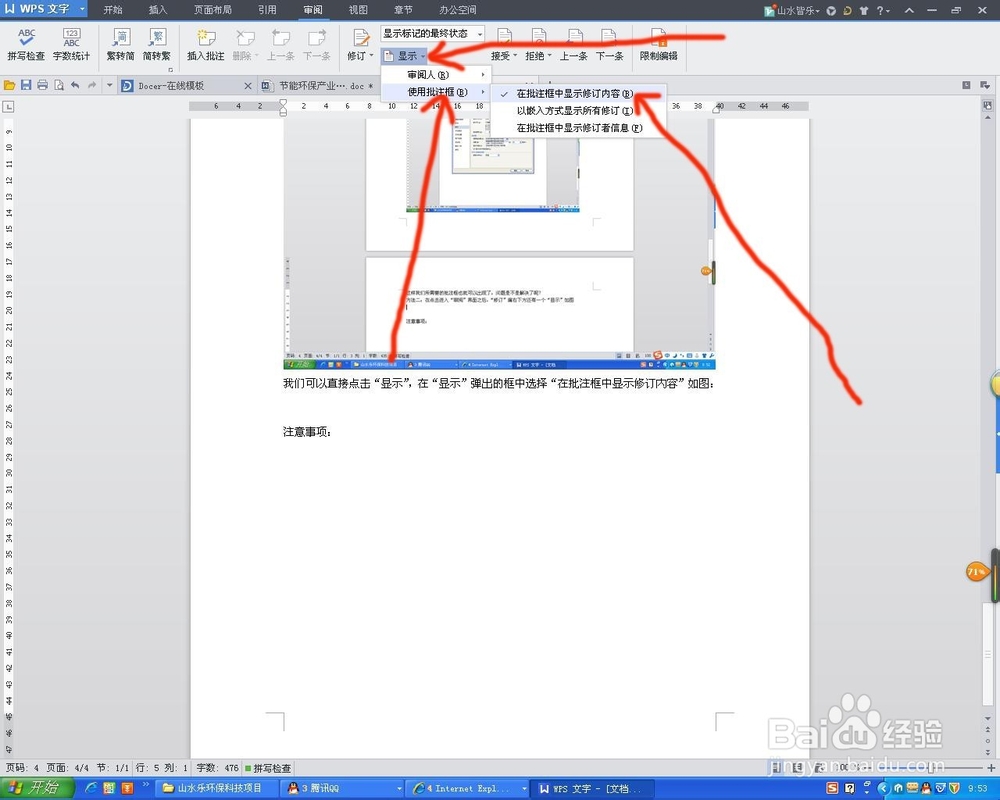Click the open folder icon in quick toolbar

[x=10, y=85]
